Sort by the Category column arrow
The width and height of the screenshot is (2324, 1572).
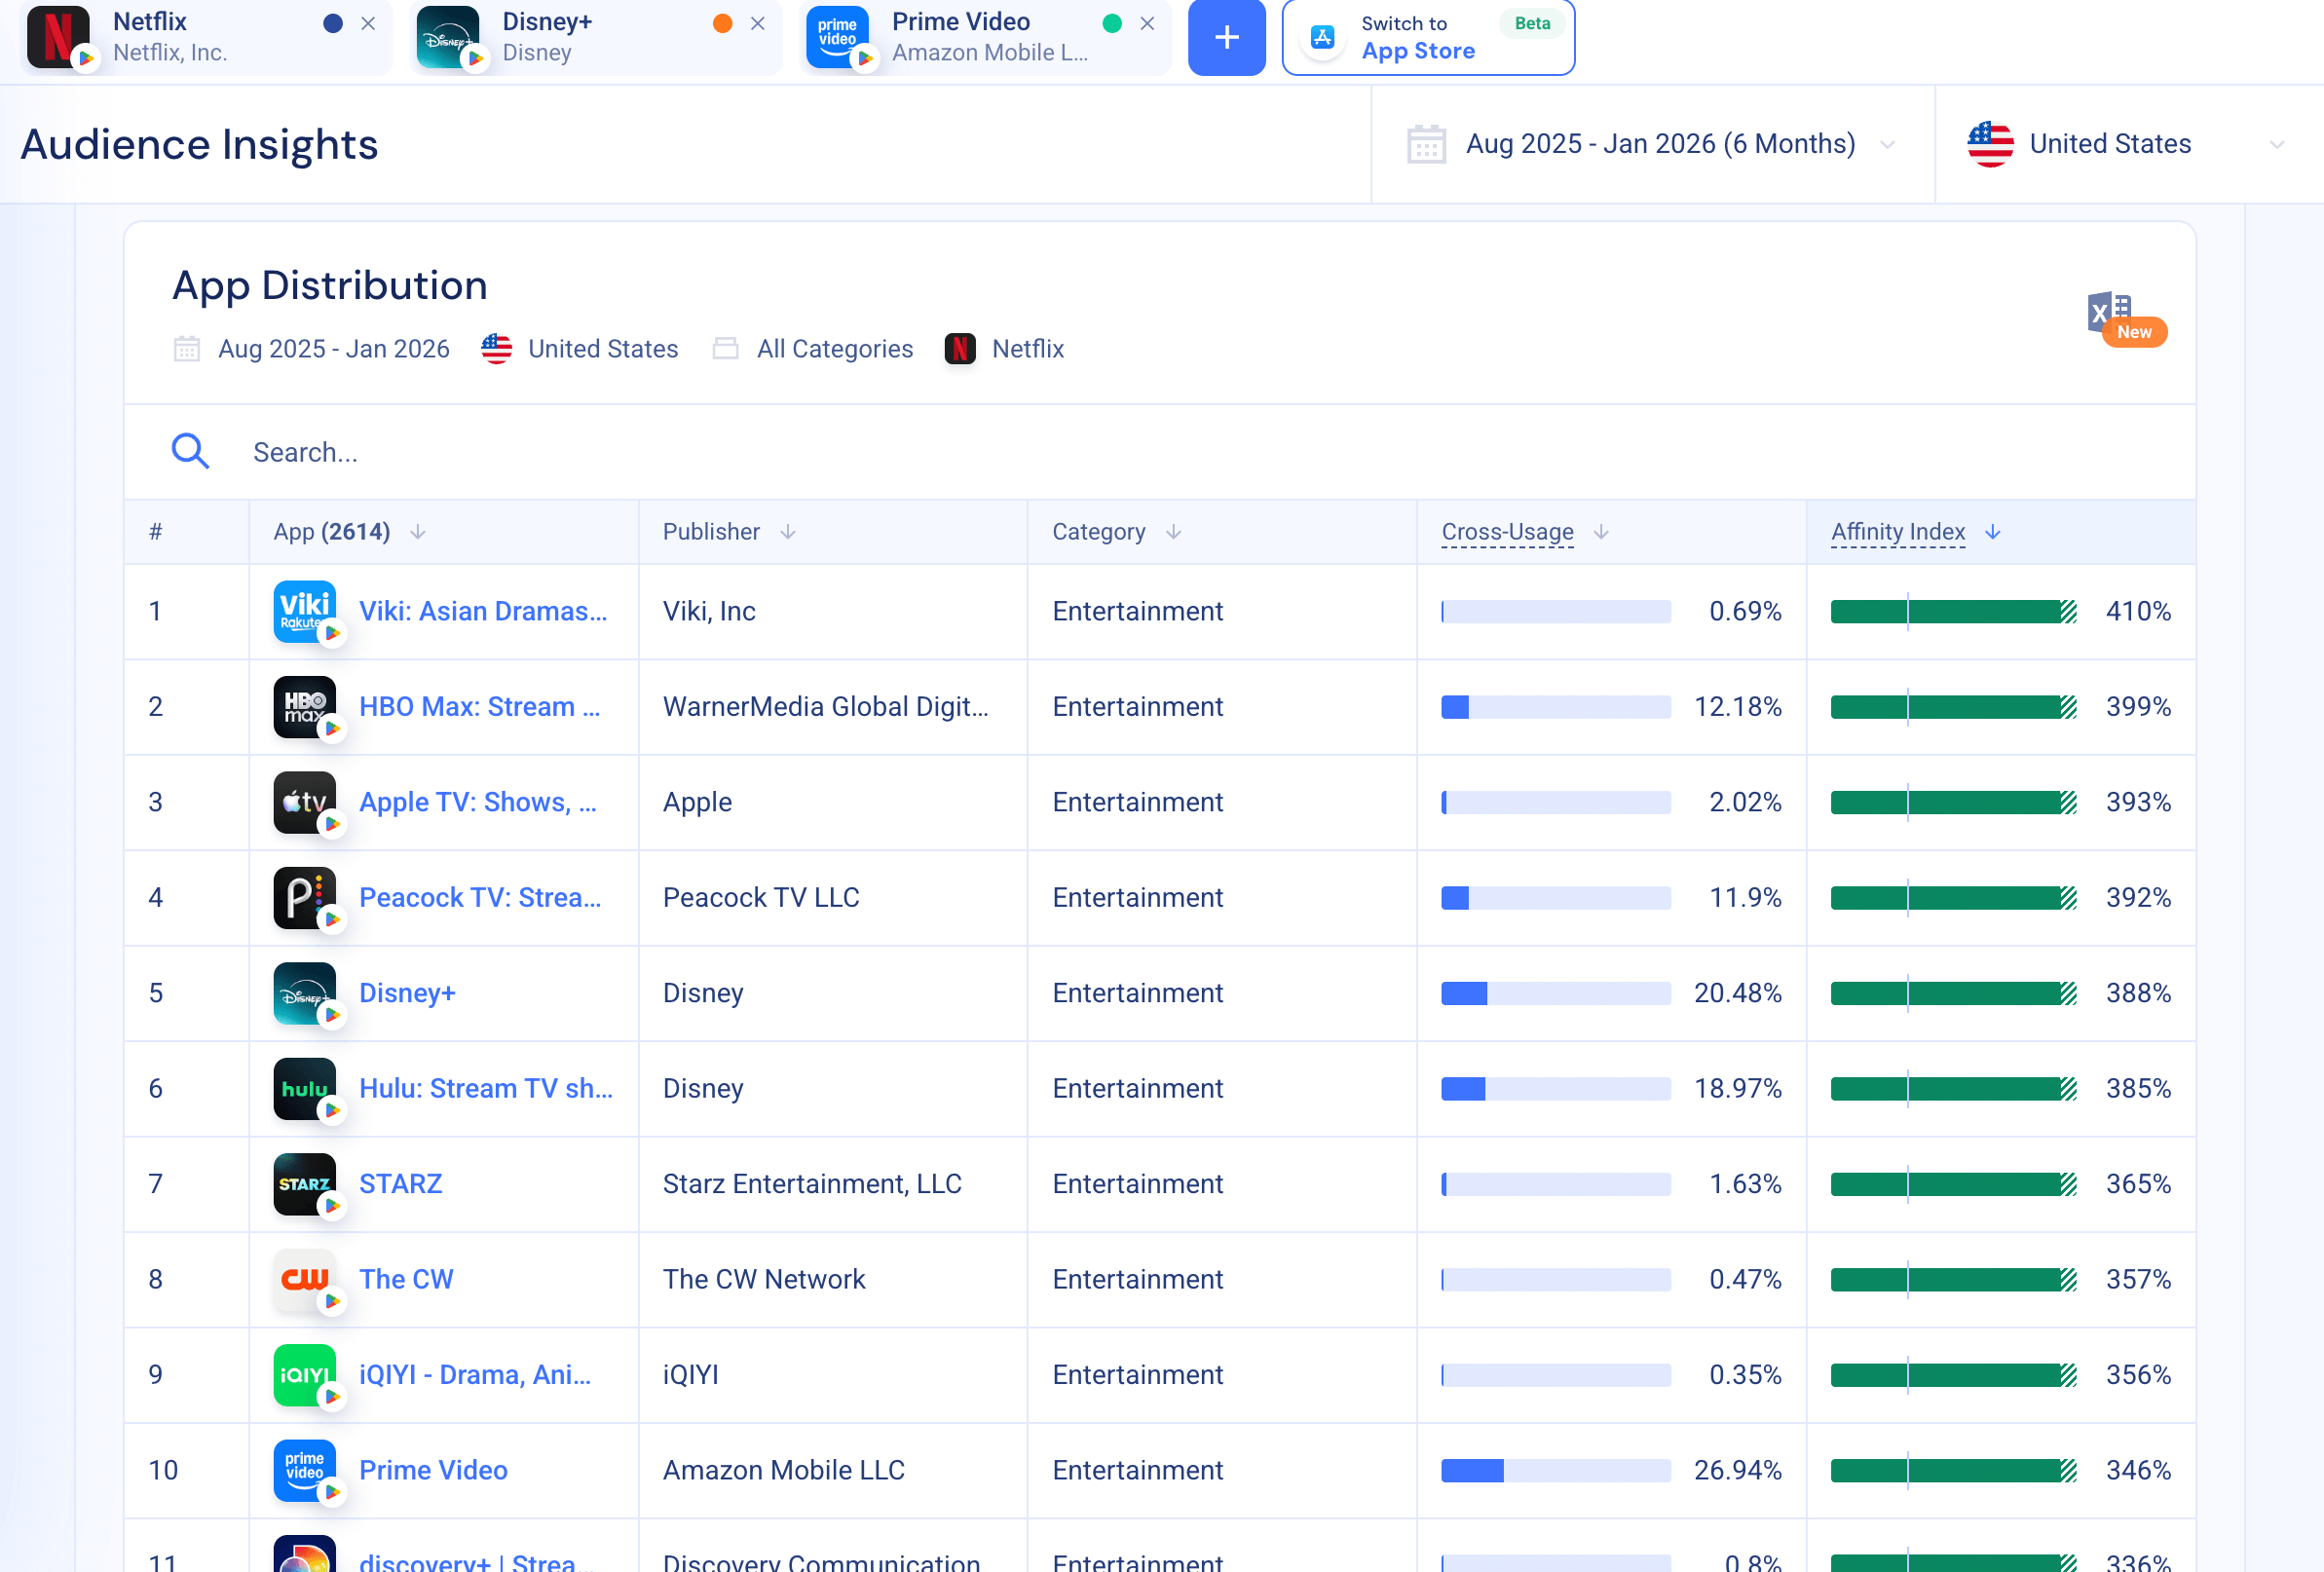click(x=1174, y=532)
